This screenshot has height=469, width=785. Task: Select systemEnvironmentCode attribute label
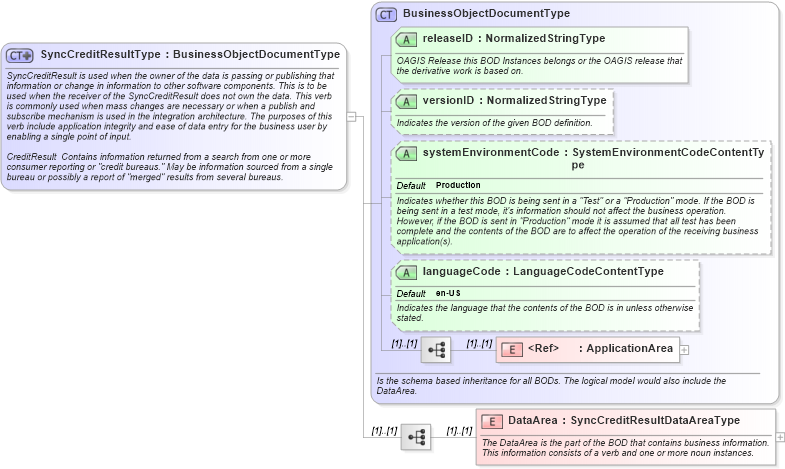[x=593, y=158]
